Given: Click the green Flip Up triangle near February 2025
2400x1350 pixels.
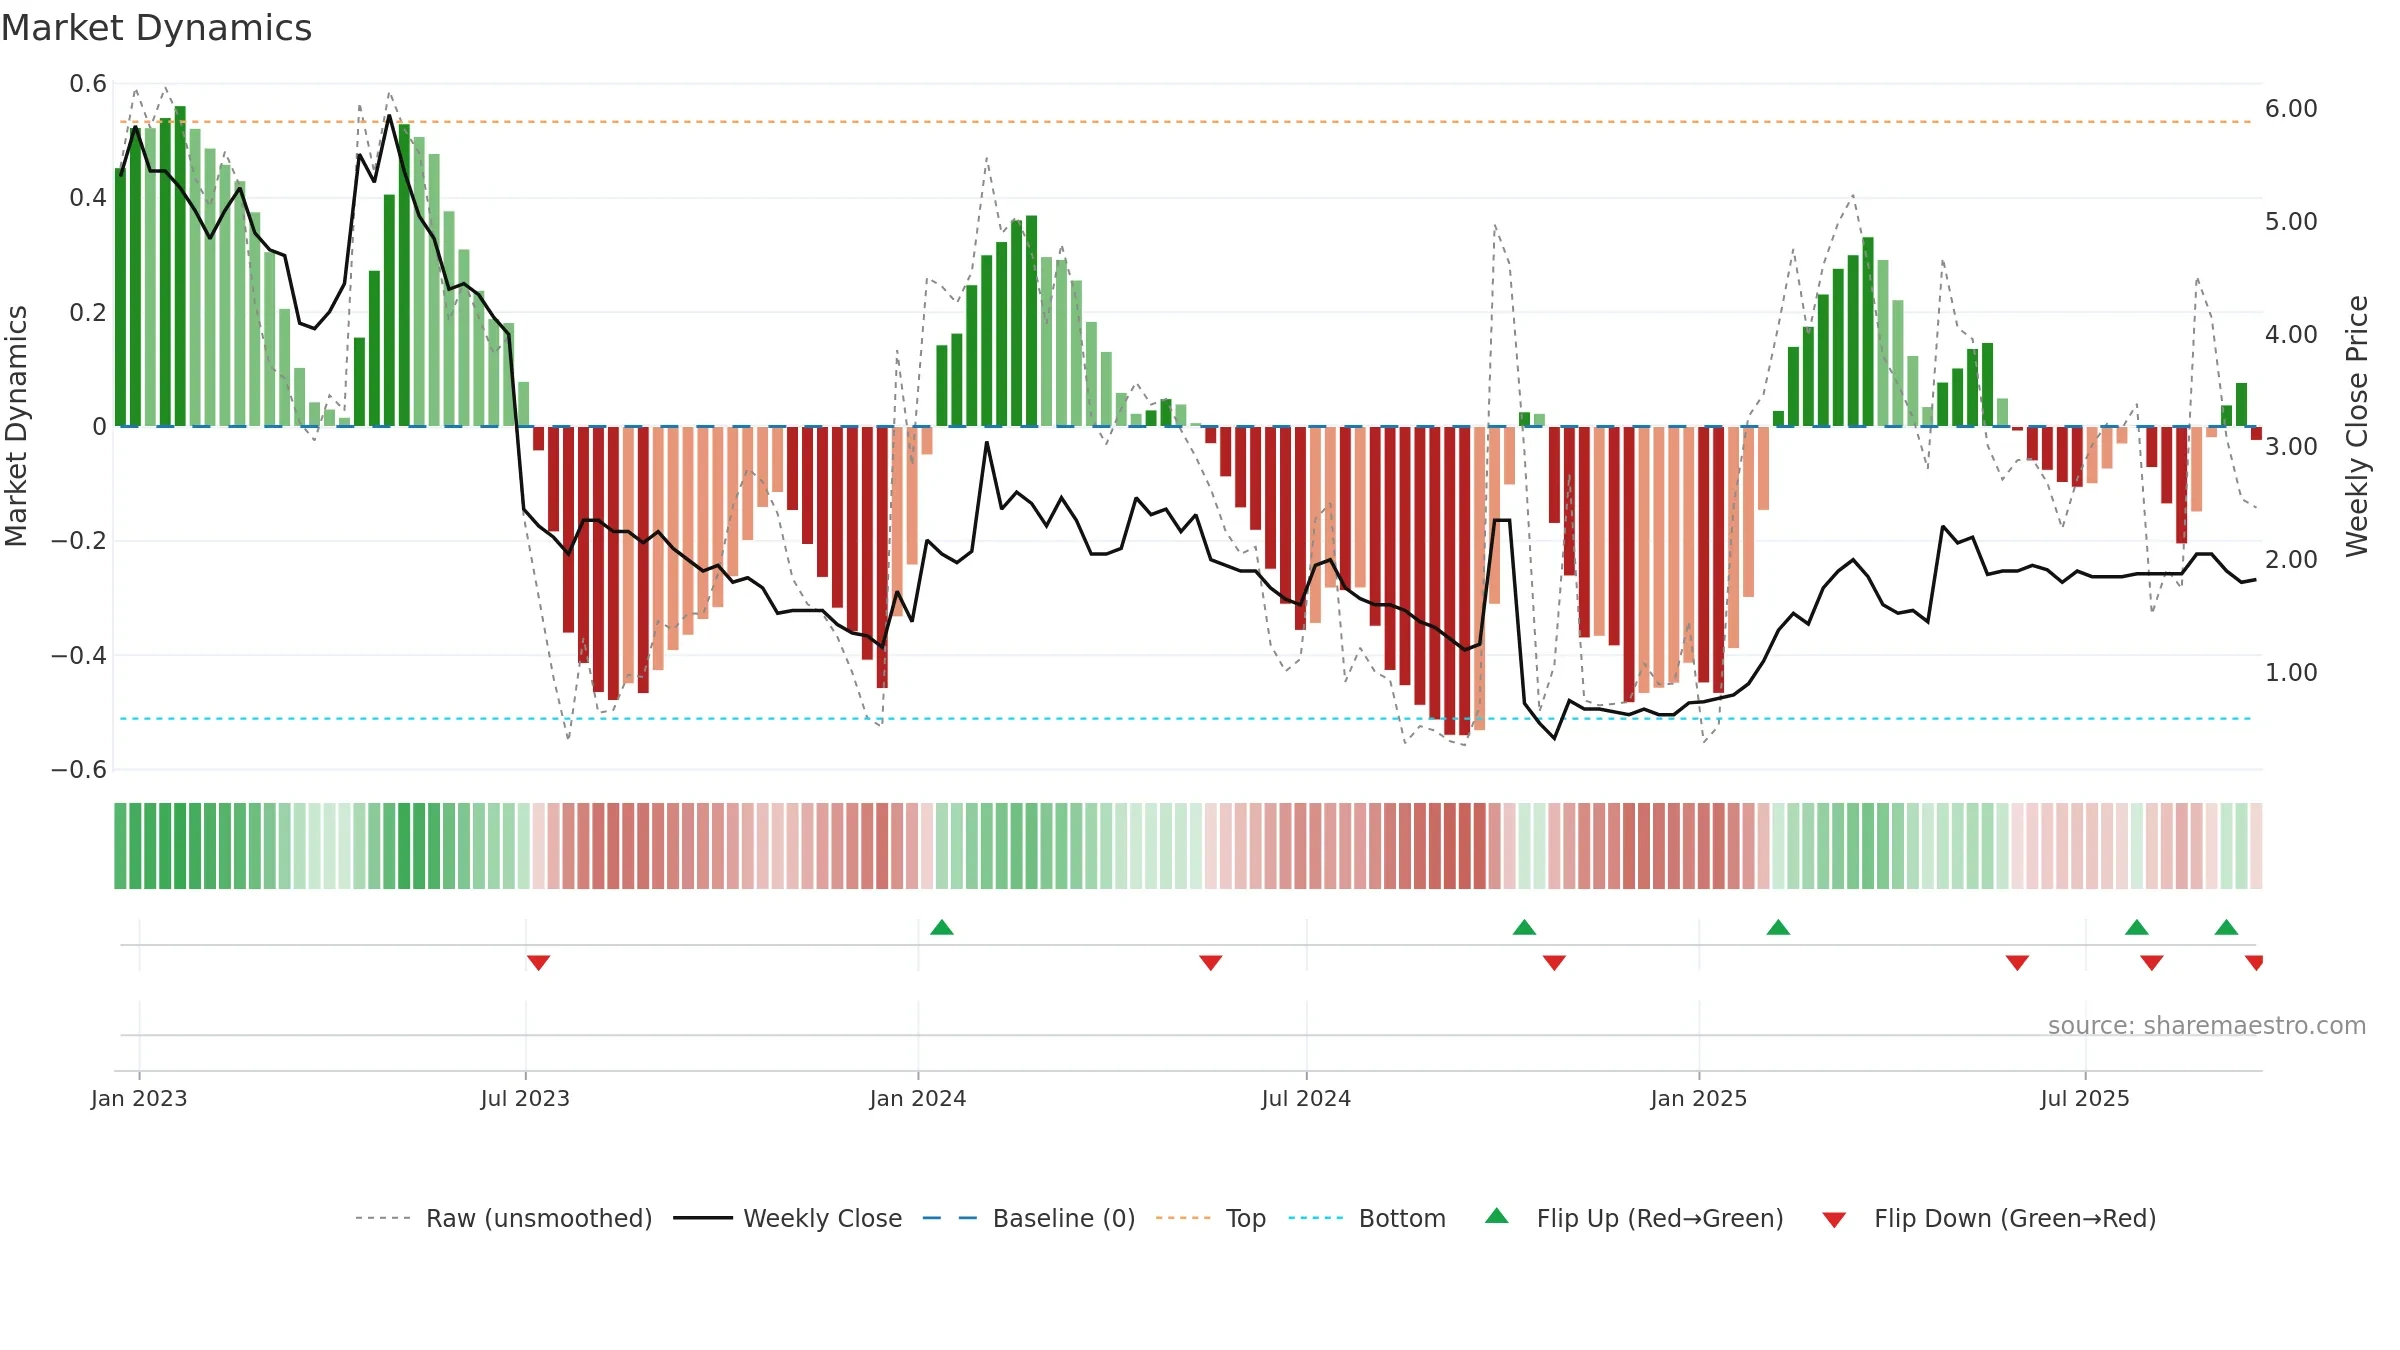Looking at the screenshot, I should point(1778,927).
